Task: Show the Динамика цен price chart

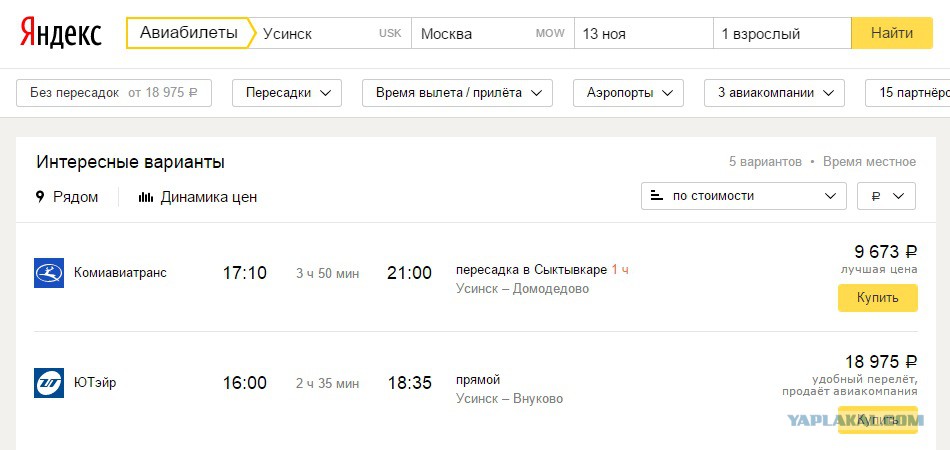Action: tap(198, 197)
